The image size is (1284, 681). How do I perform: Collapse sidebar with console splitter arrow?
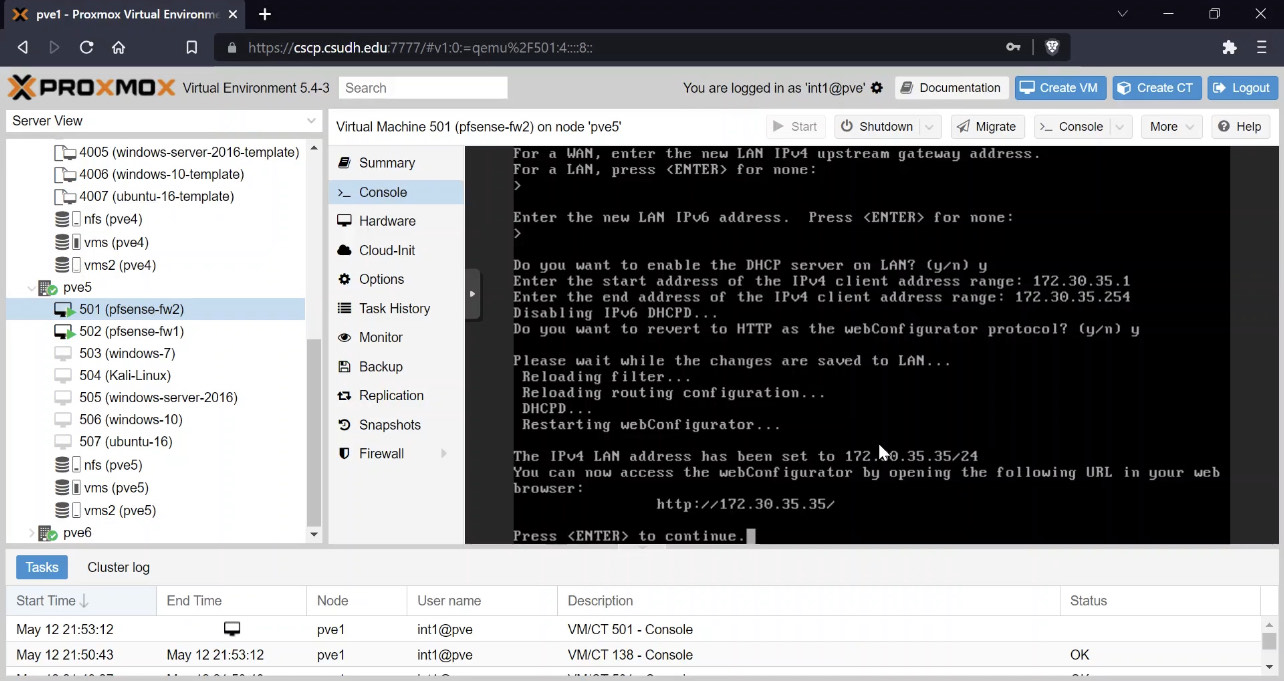(x=472, y=294)
